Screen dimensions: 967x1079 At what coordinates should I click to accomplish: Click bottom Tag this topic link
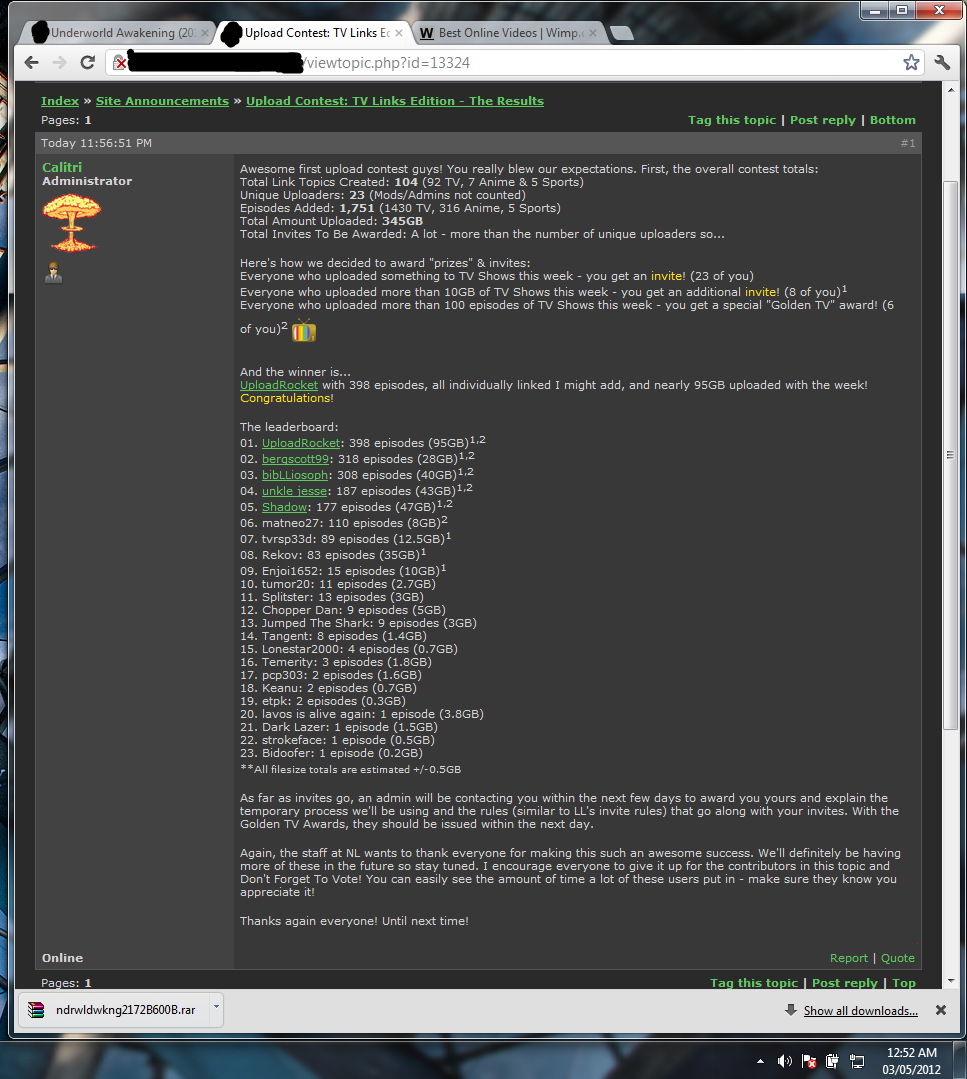754,983
